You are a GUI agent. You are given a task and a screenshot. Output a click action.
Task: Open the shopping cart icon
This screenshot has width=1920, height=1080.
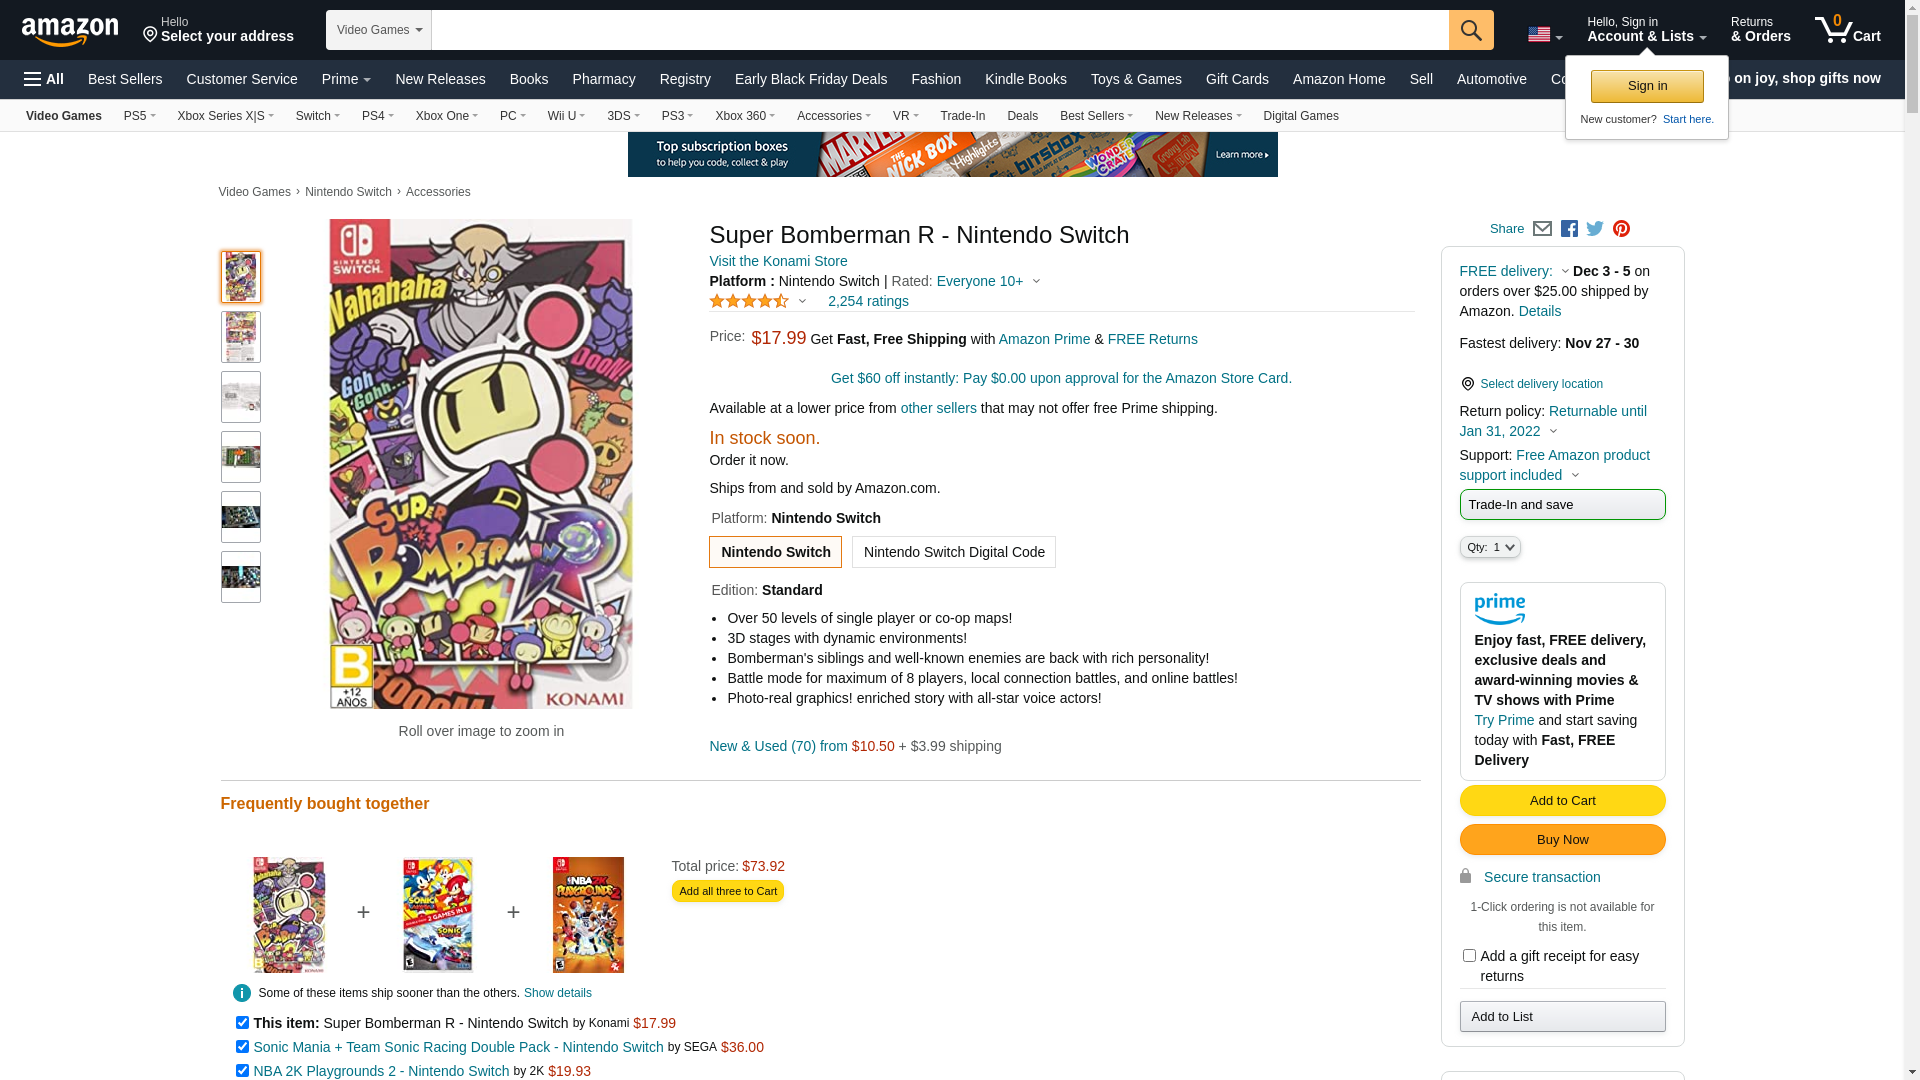[1846, 30]
